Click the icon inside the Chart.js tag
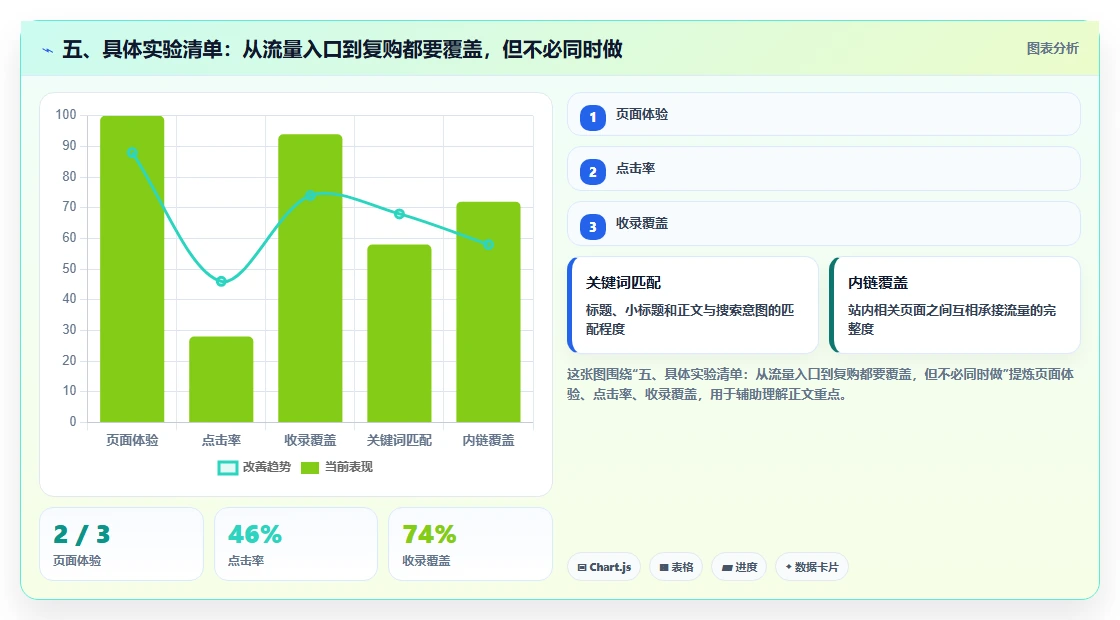This screenshot has height=620, width=1120. [582, 567]
